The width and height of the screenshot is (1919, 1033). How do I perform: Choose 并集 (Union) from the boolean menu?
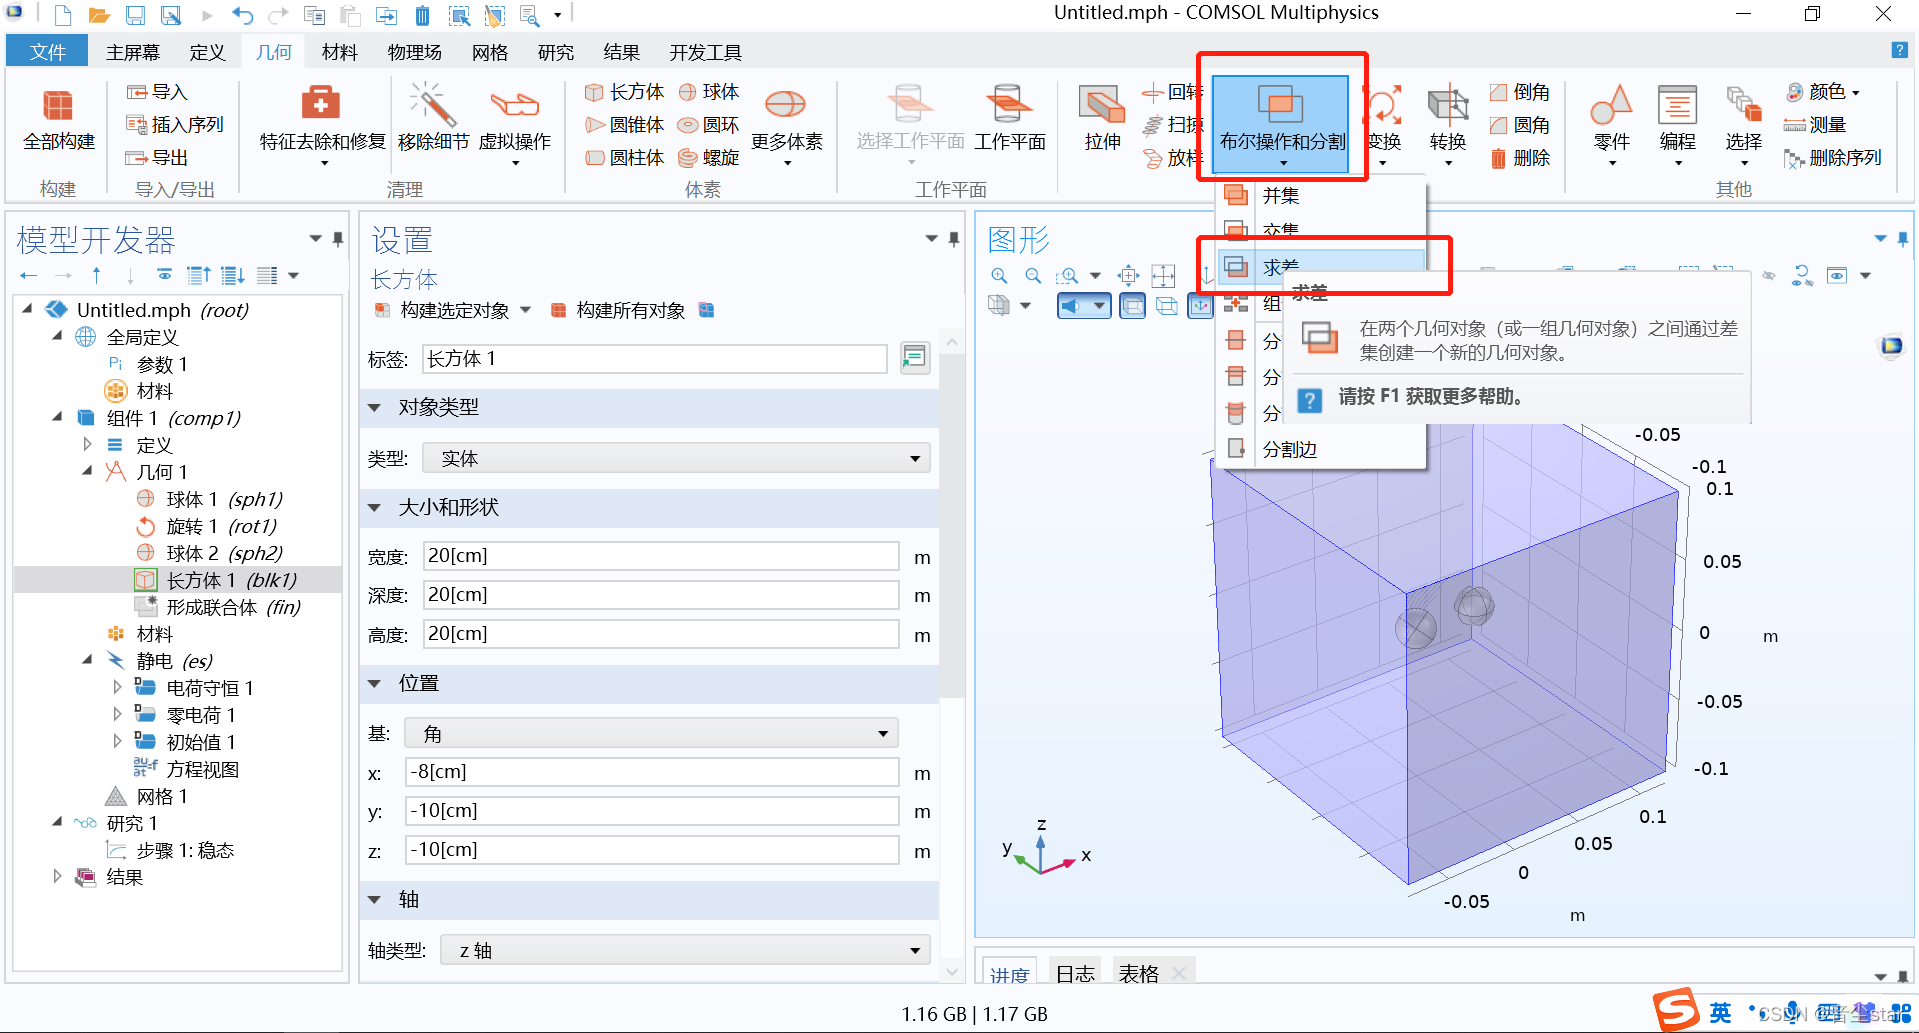1320,196
